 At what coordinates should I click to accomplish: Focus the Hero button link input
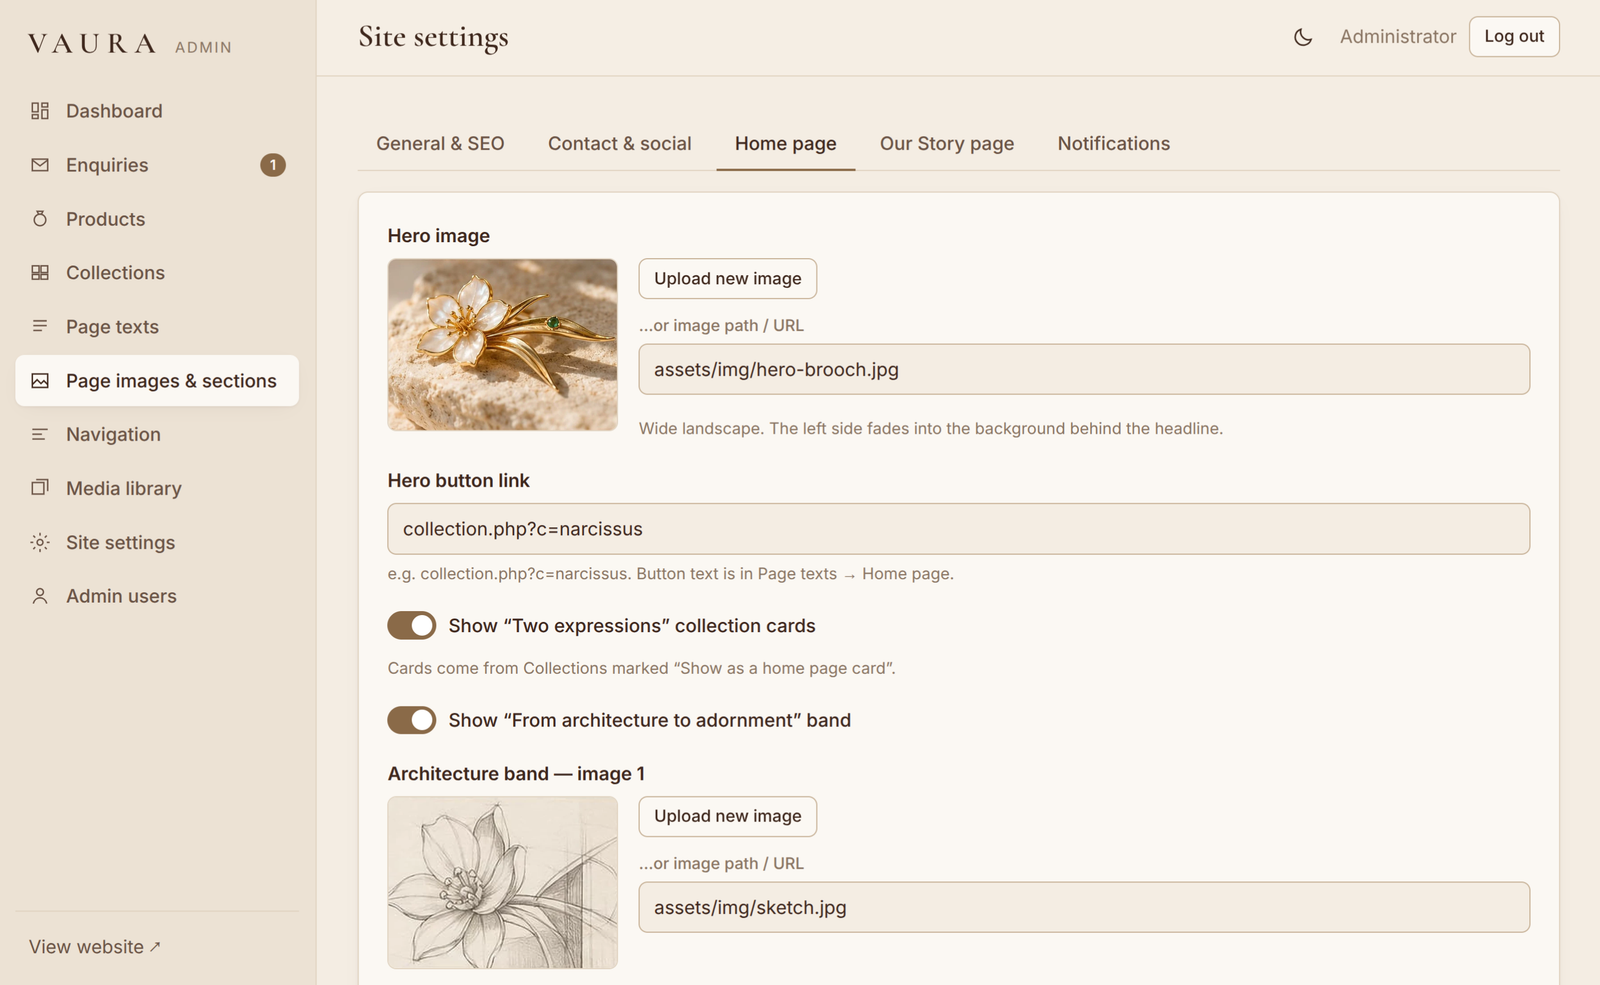pyautogui.click(x=959, y=529)
